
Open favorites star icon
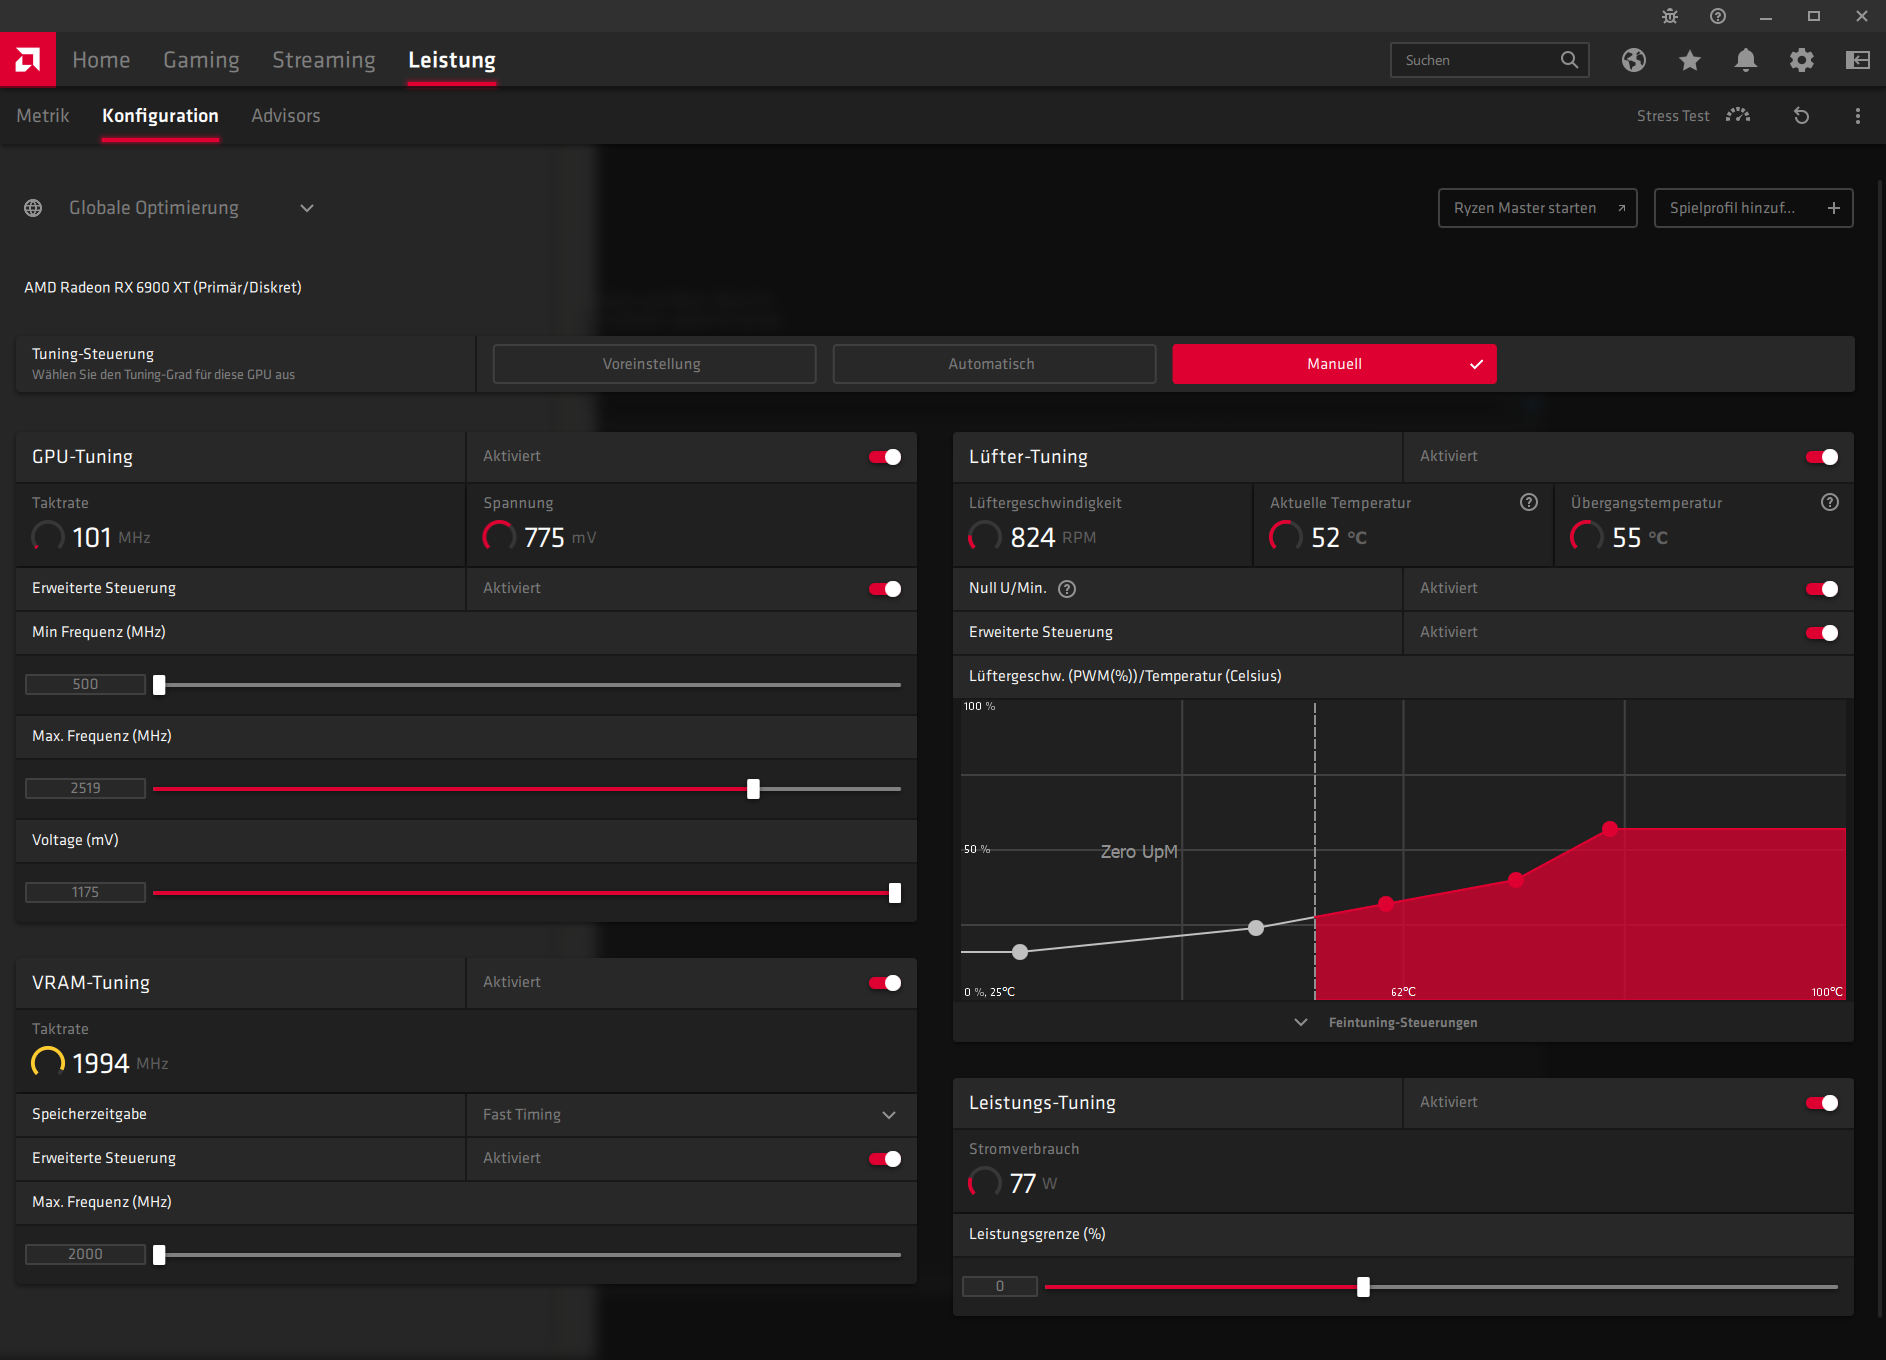(x=1690, y=60)
